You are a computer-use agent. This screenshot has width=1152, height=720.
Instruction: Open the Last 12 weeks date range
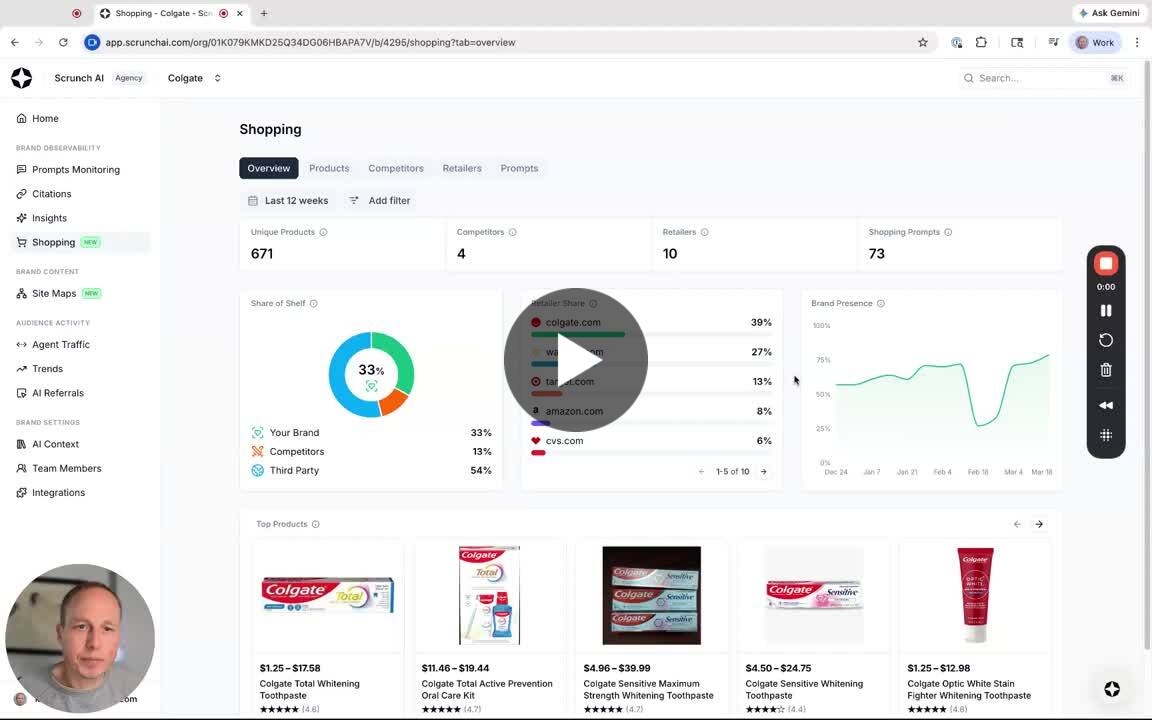point(288,201)
